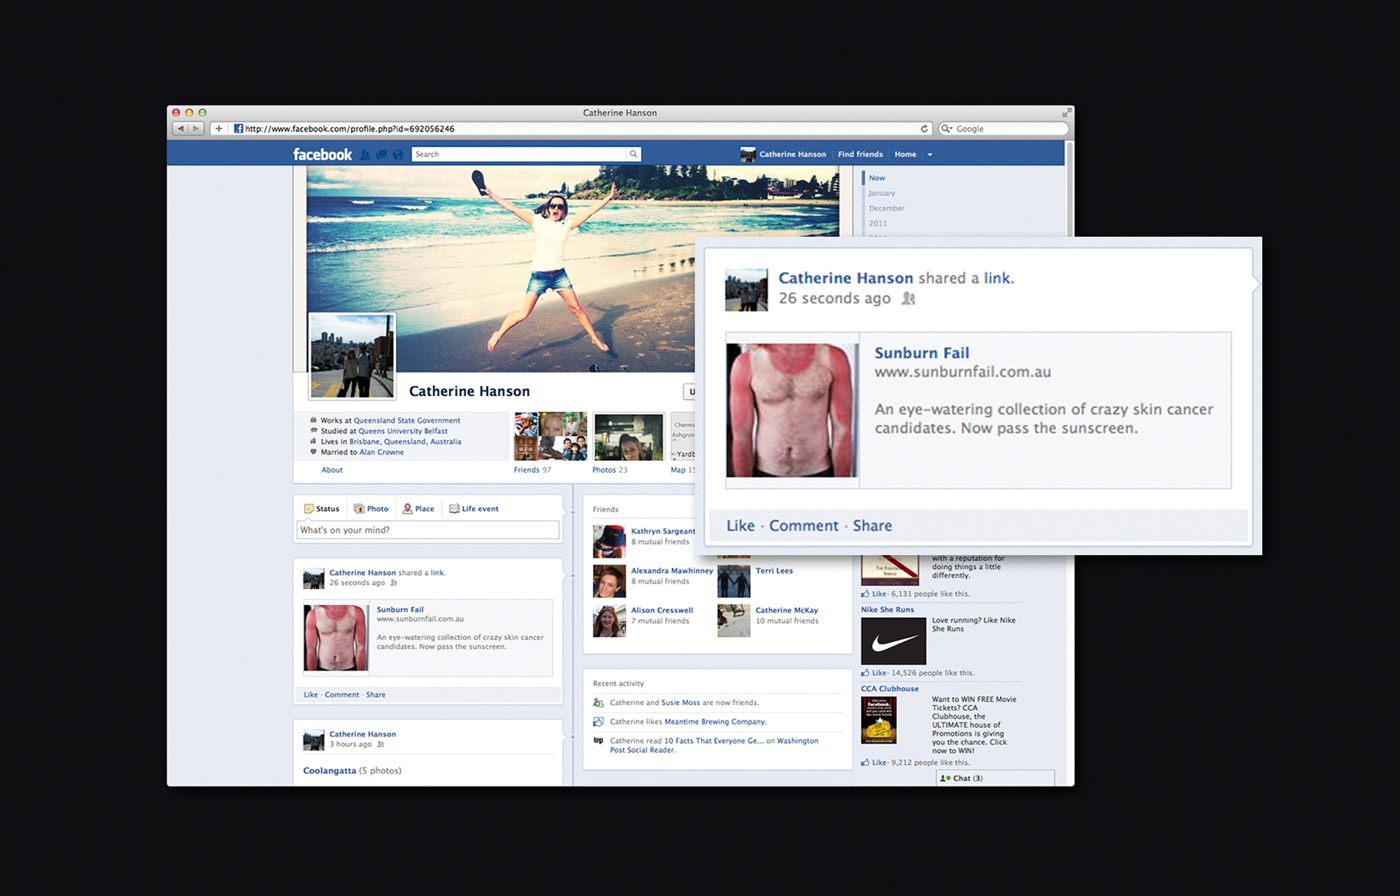
Task: Switch to the Photo composer tab
Action: click(371, 509)
